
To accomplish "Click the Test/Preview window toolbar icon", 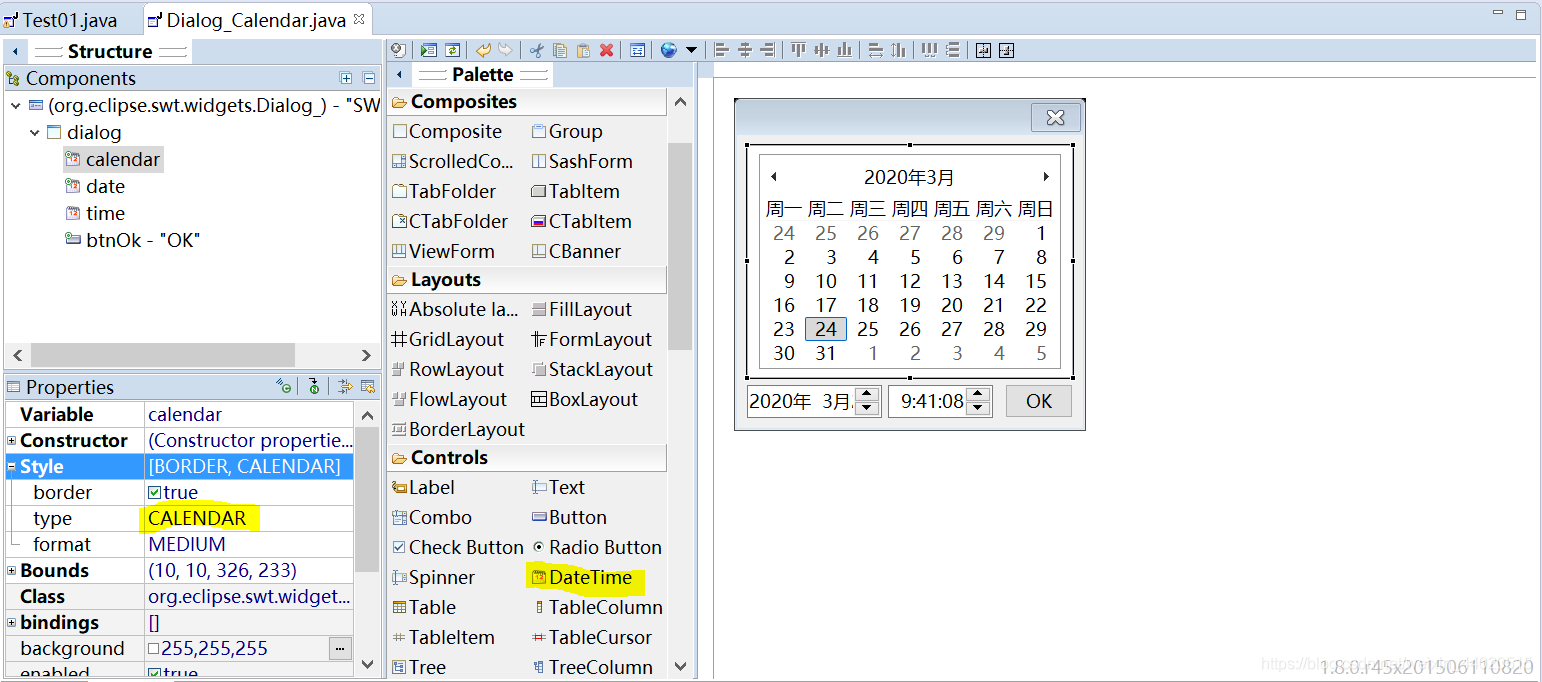I will [x=429, y=50].
